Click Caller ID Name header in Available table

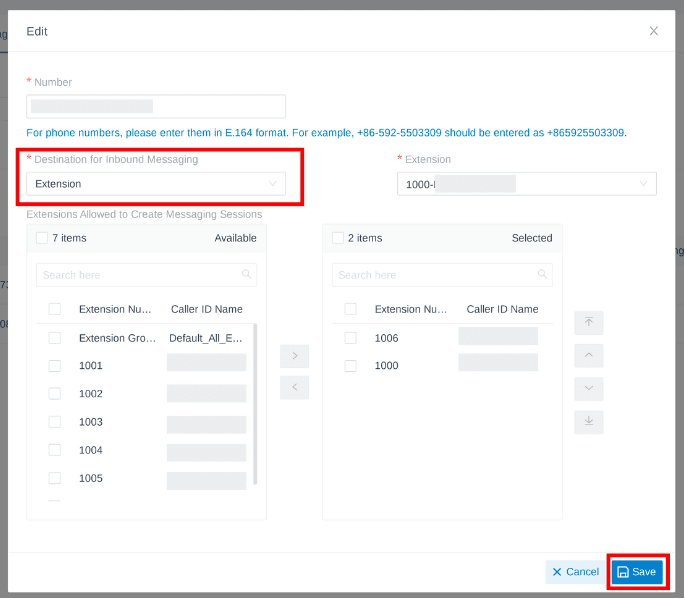[207, 309]
